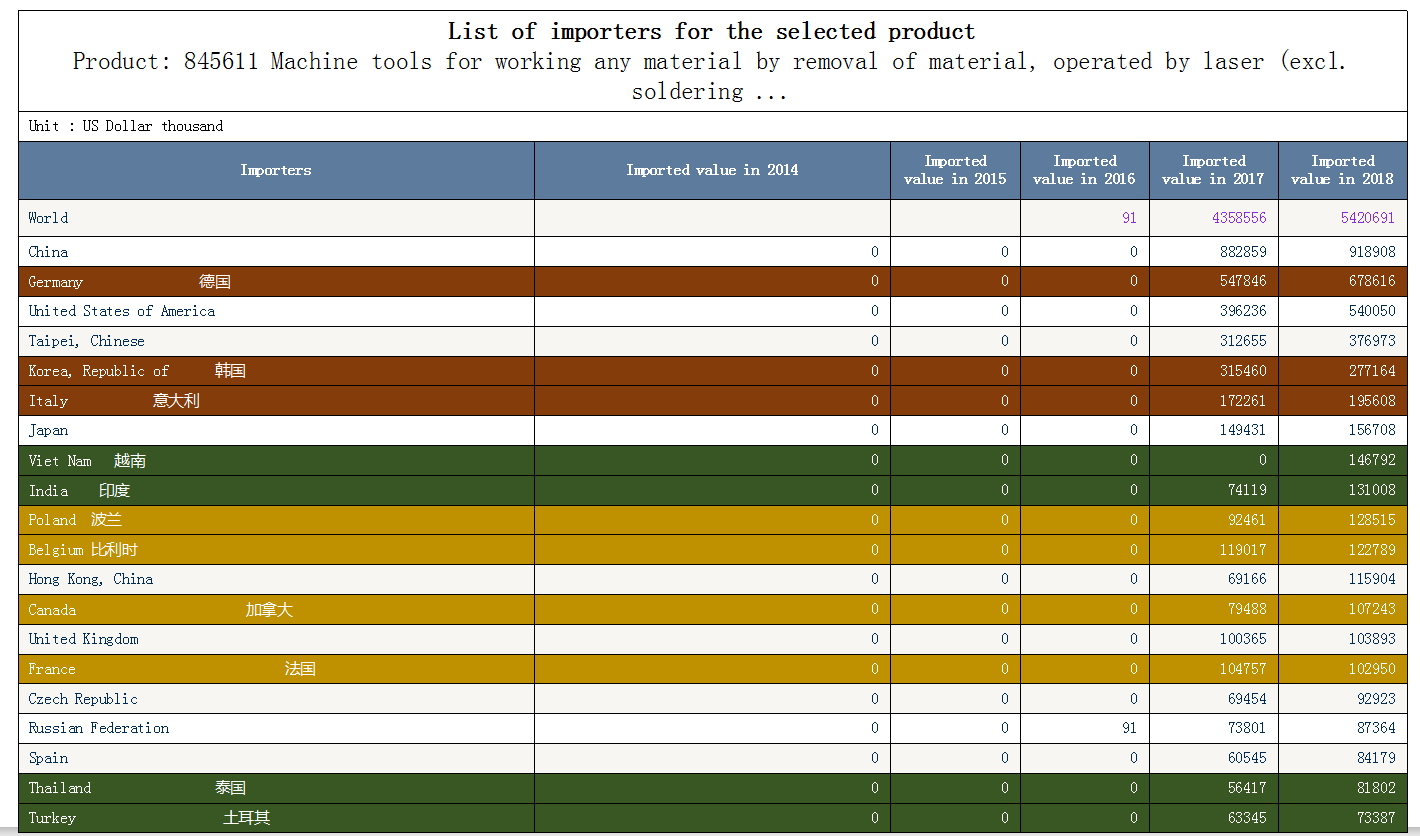
Task: Select the United Kingdom link
Action: point(83,639)
